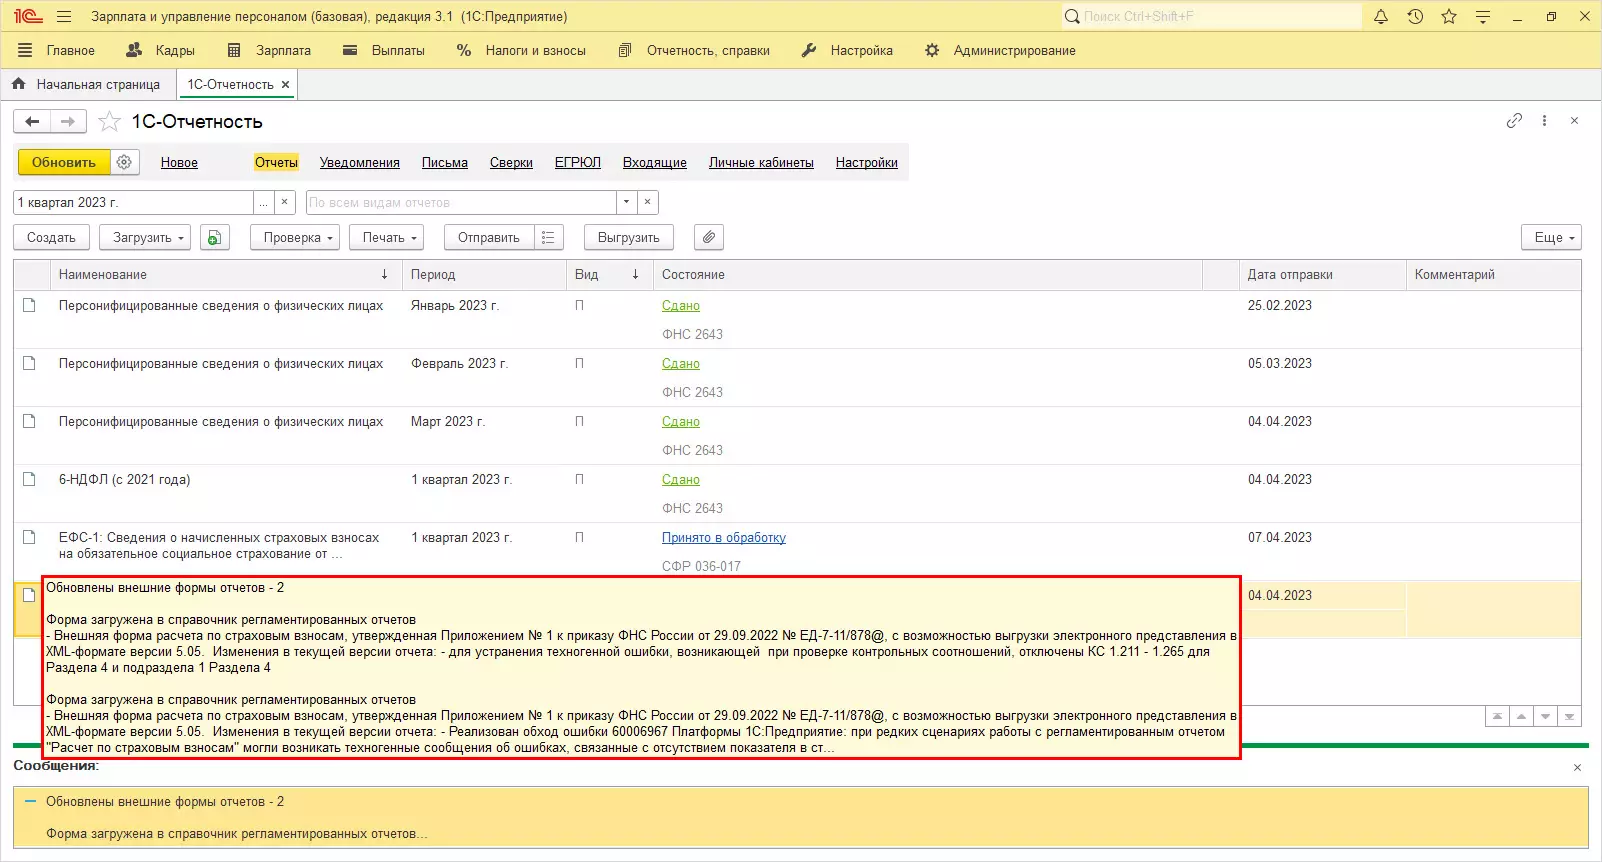
Task: Open the Проверка dropdown menu
Action: coord(298,238)
